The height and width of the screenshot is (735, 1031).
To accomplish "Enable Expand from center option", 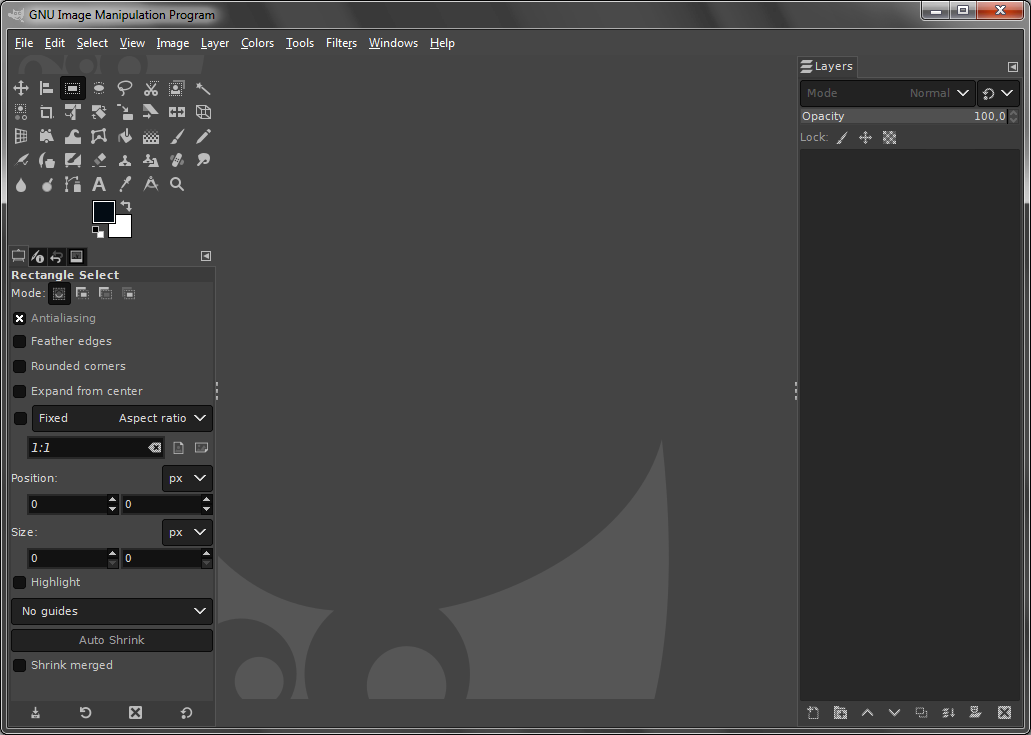I will (x=20, y=391).
